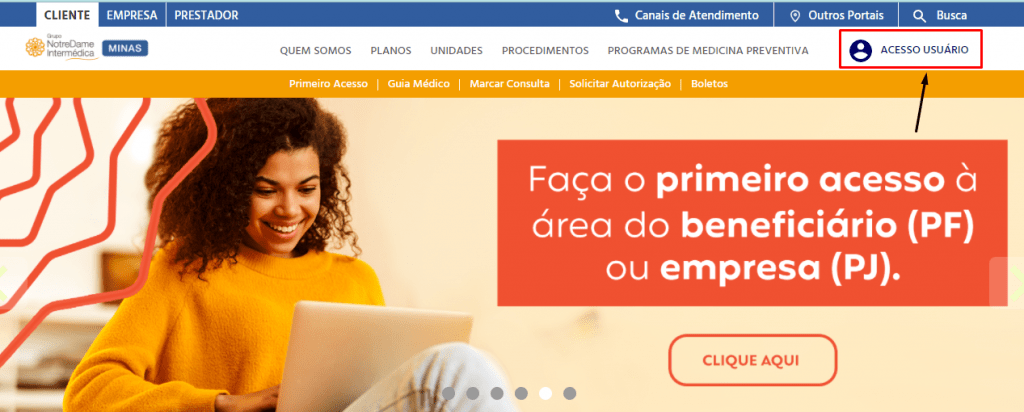1024x412 pixels.
Task: Go to the Boletos link
Action: 709,84
